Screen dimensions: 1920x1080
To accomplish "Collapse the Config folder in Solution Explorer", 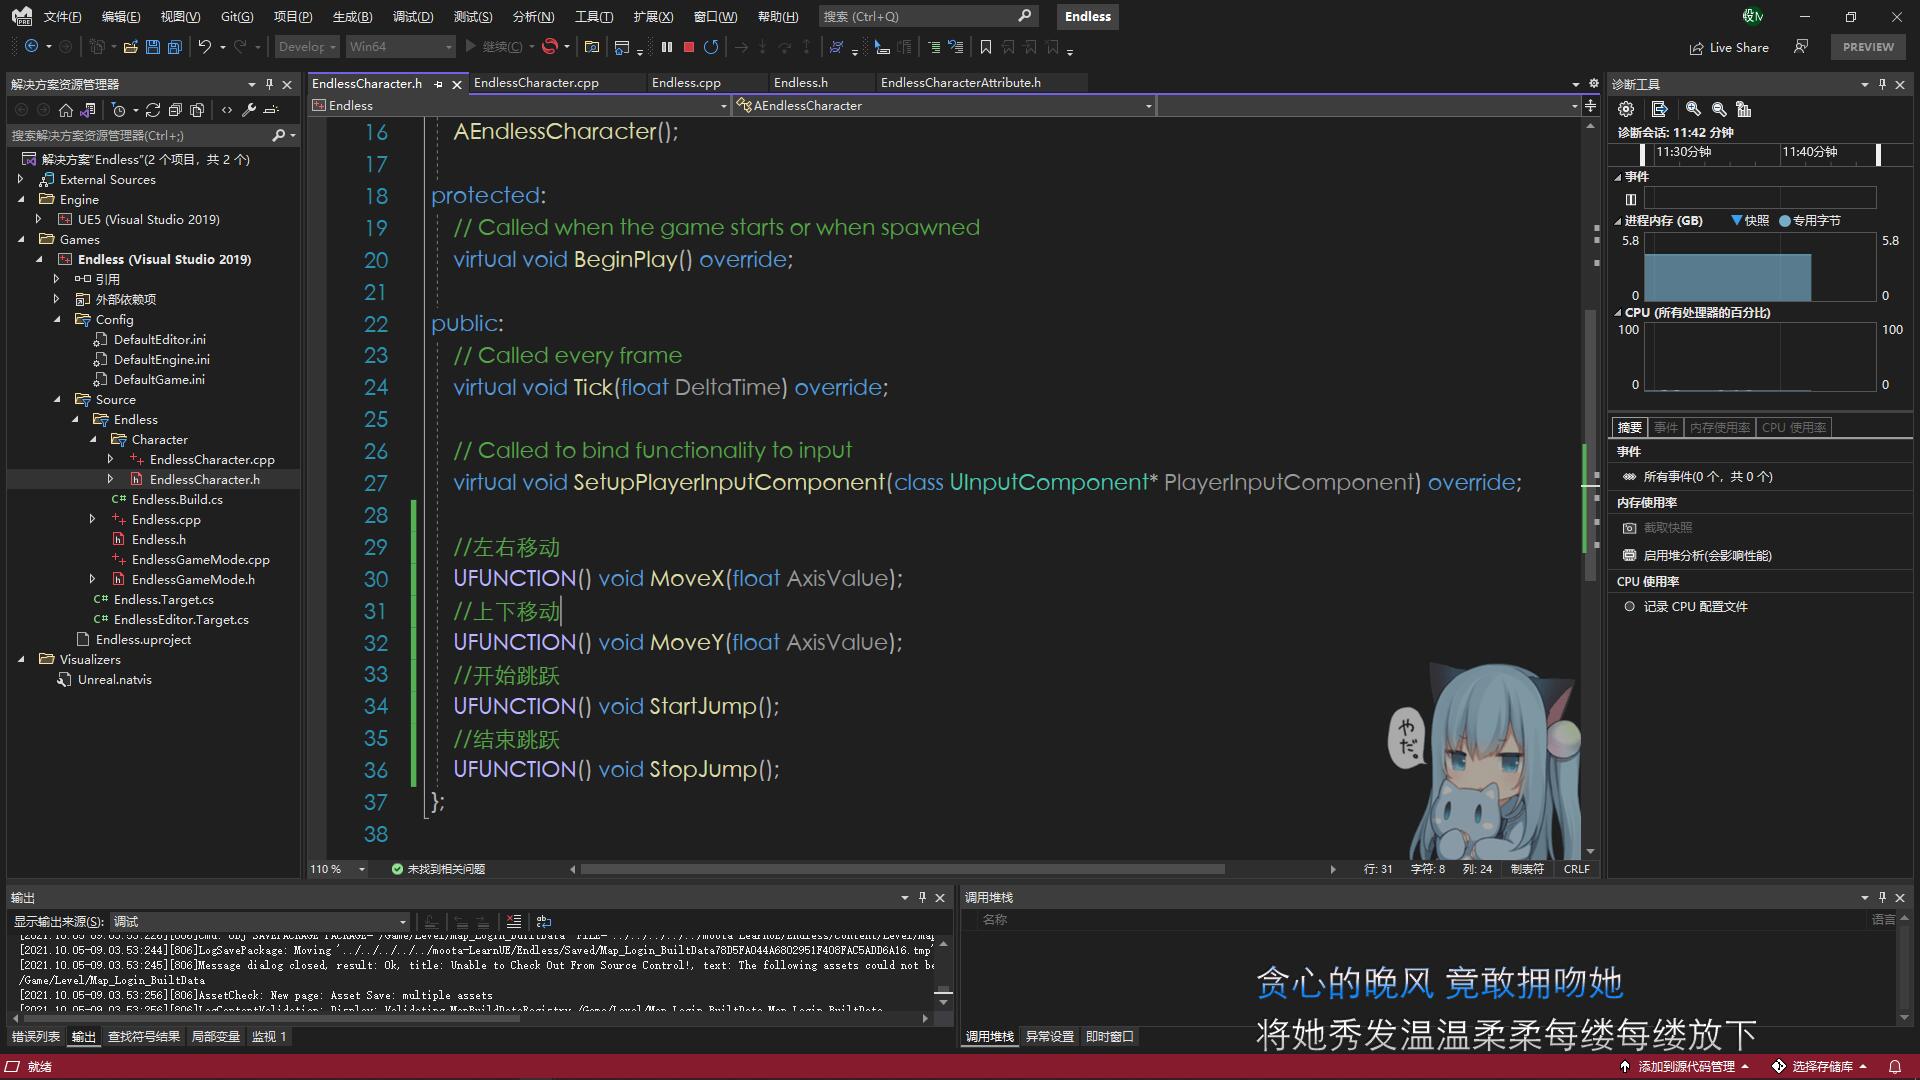I will pyautogui.click(x=57, y=319).
